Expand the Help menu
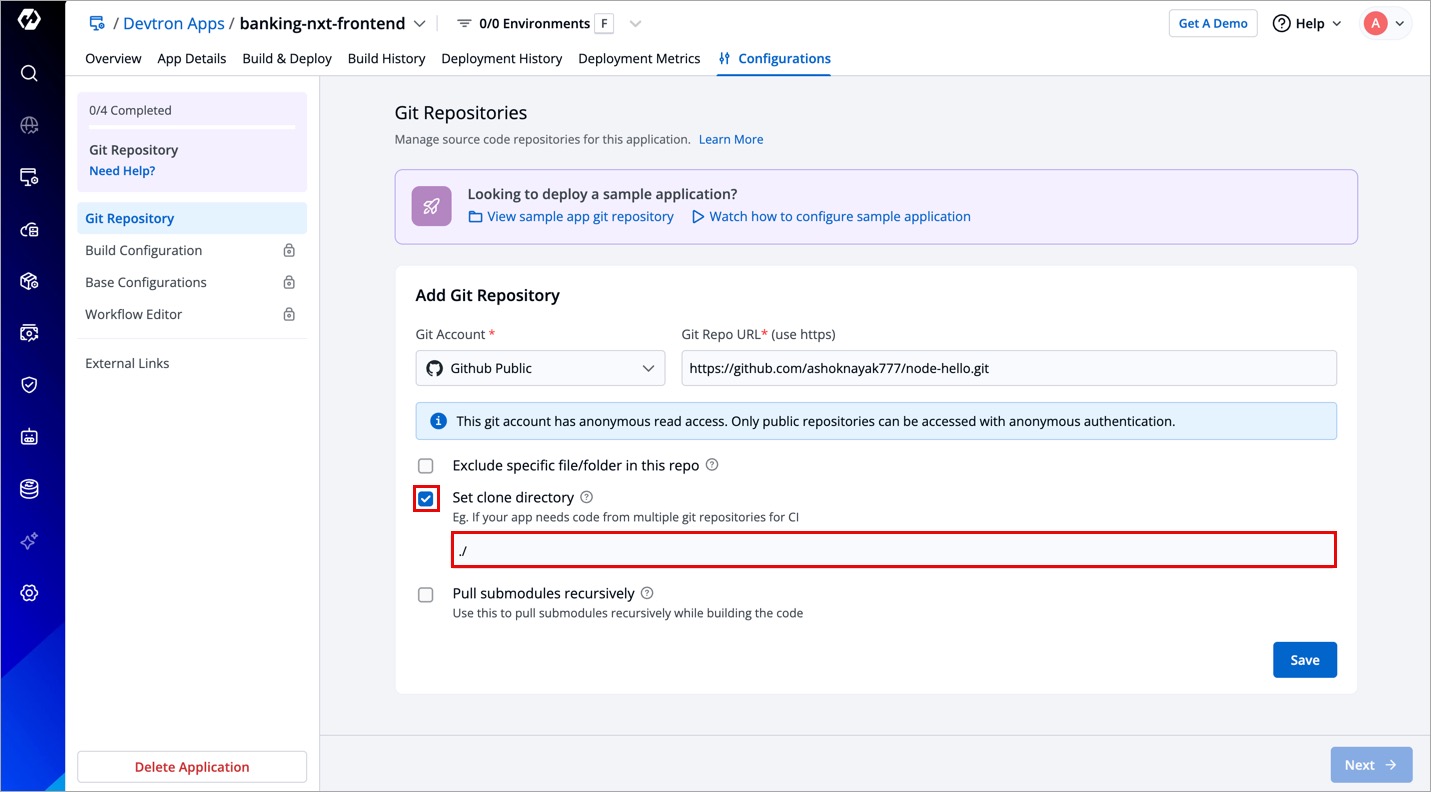Viewport: 1431px width, 792px height. coord(1307,23)
